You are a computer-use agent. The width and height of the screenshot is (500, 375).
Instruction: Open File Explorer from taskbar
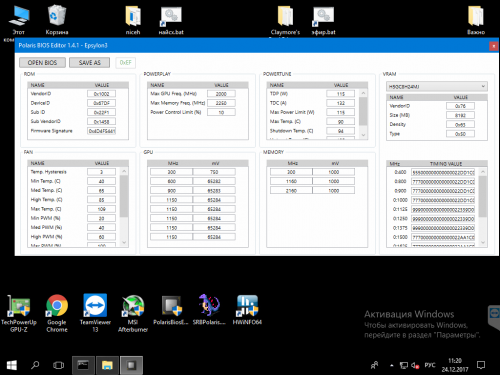[107, 365]
